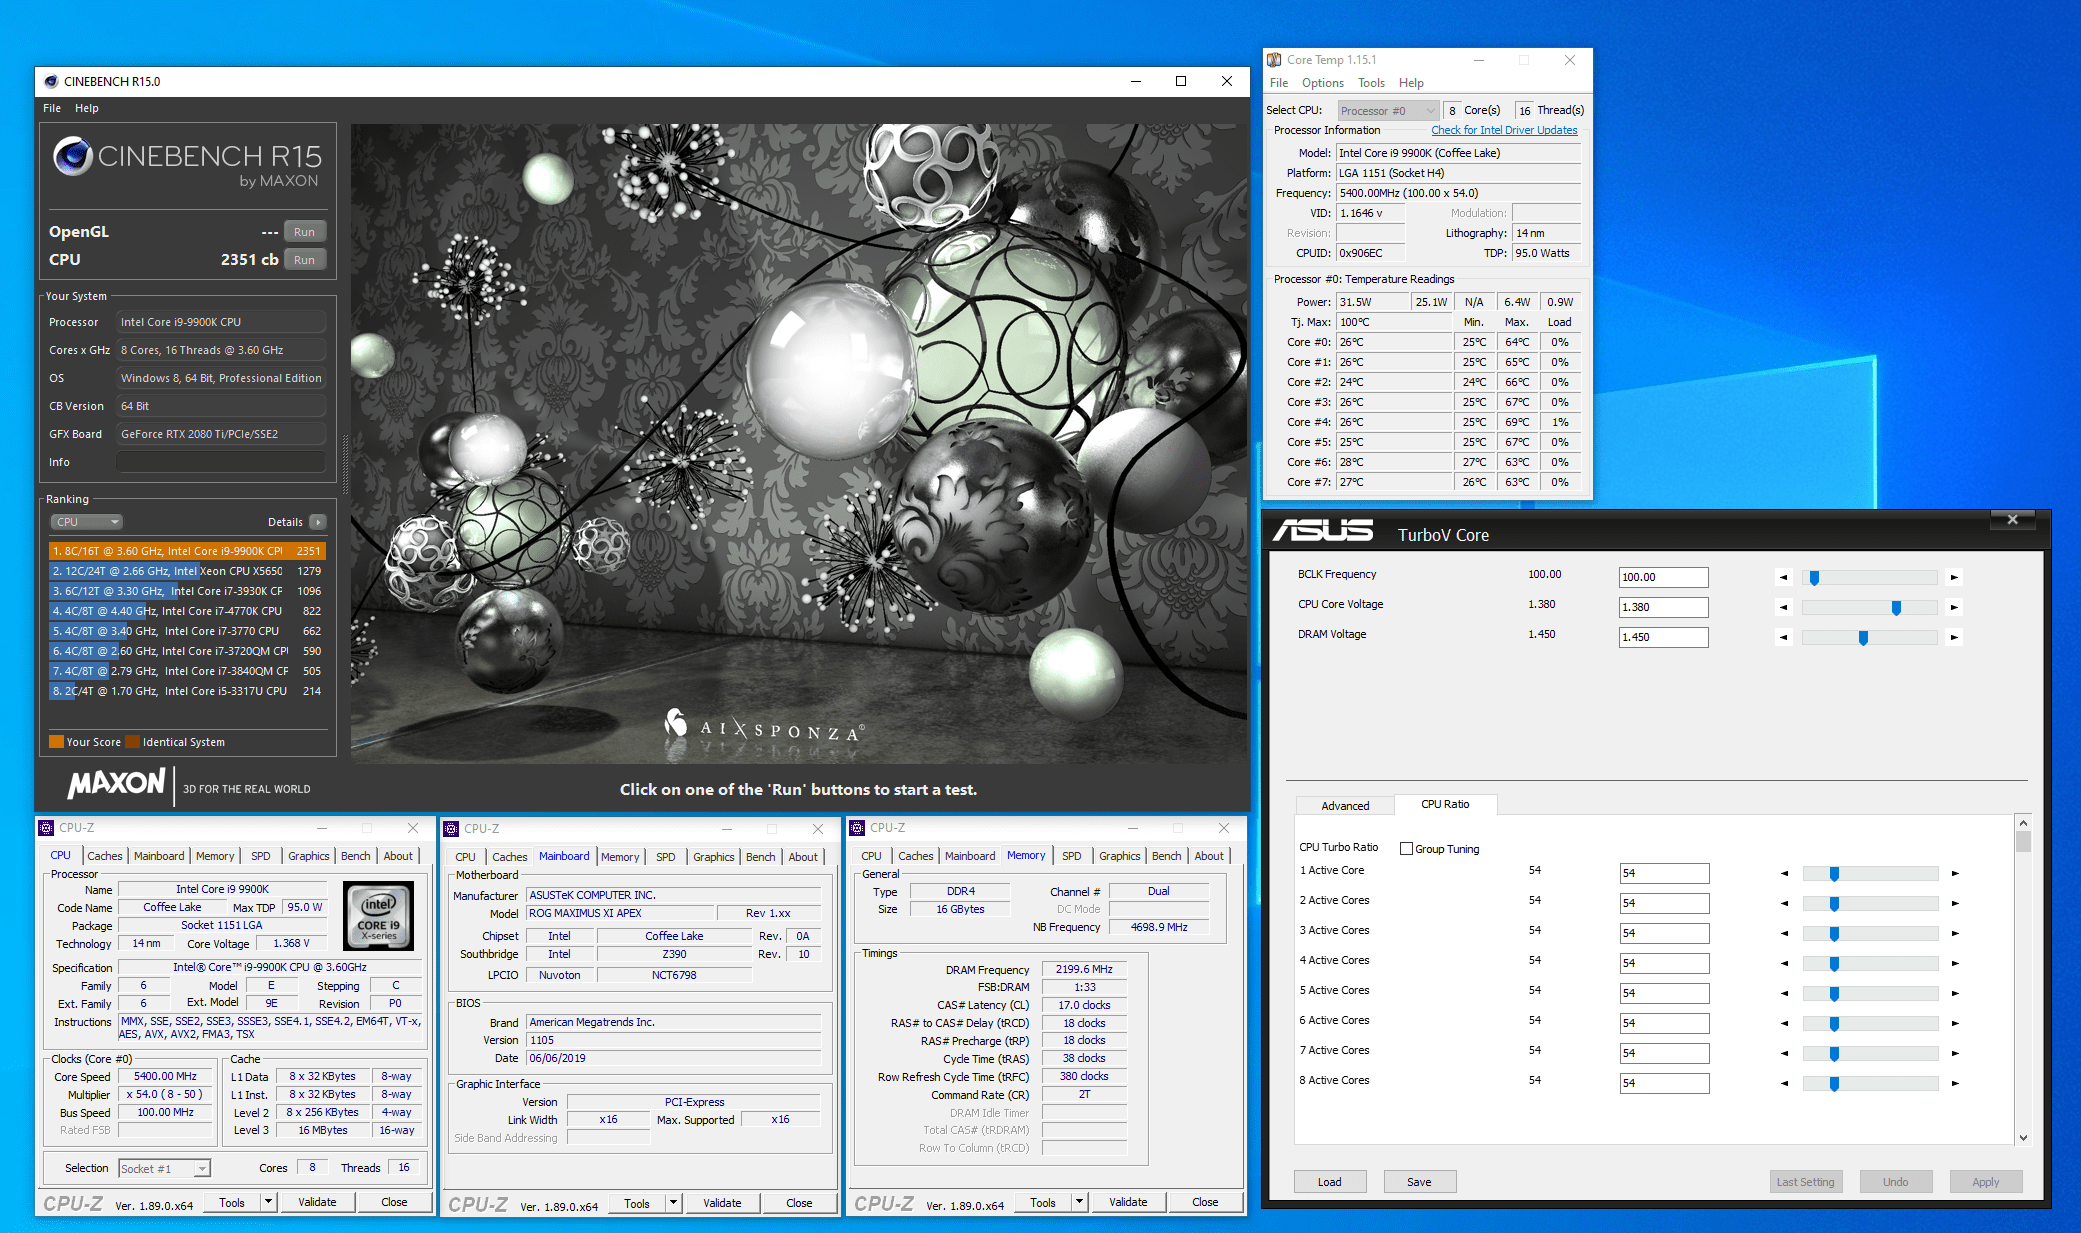Increase DRAM Voltage with right arrow
Viewport: 2081px width, 1233px height.
1954,637
